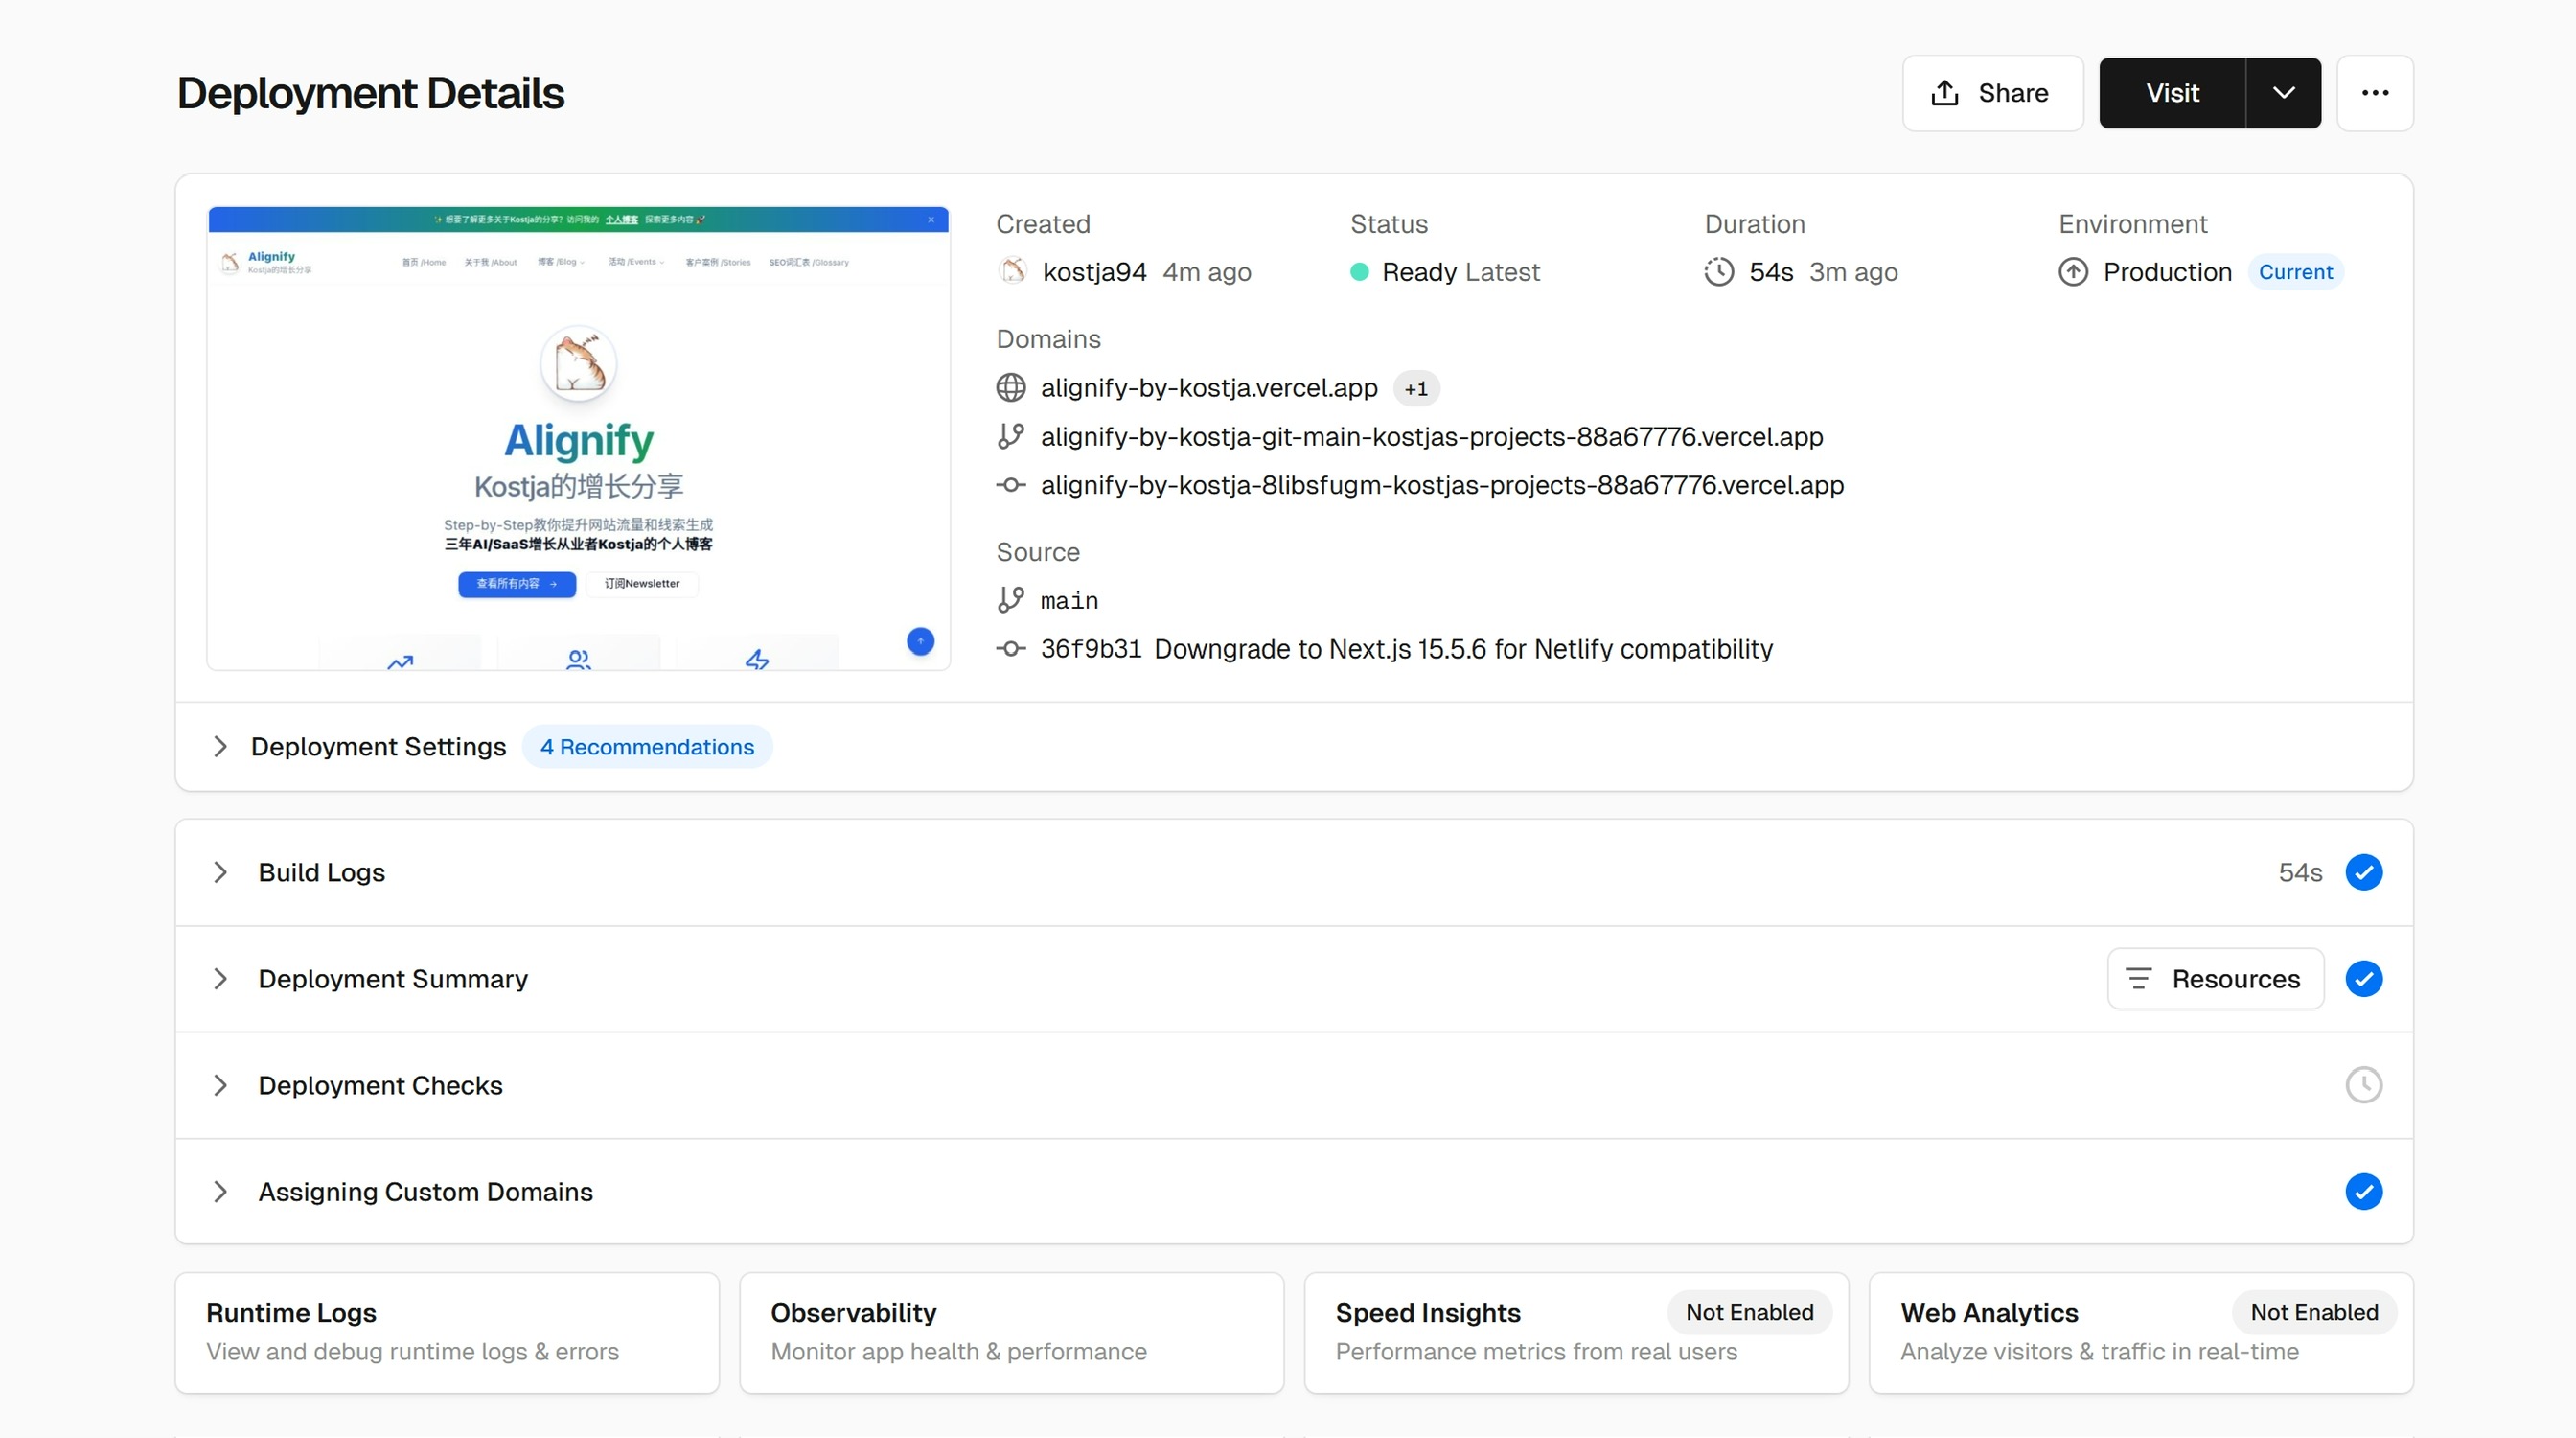2576x1438 pixels.
Task: Click the pending clock on Deployment Checks
Action: pyautogui.click(x=2363, y=1085)
